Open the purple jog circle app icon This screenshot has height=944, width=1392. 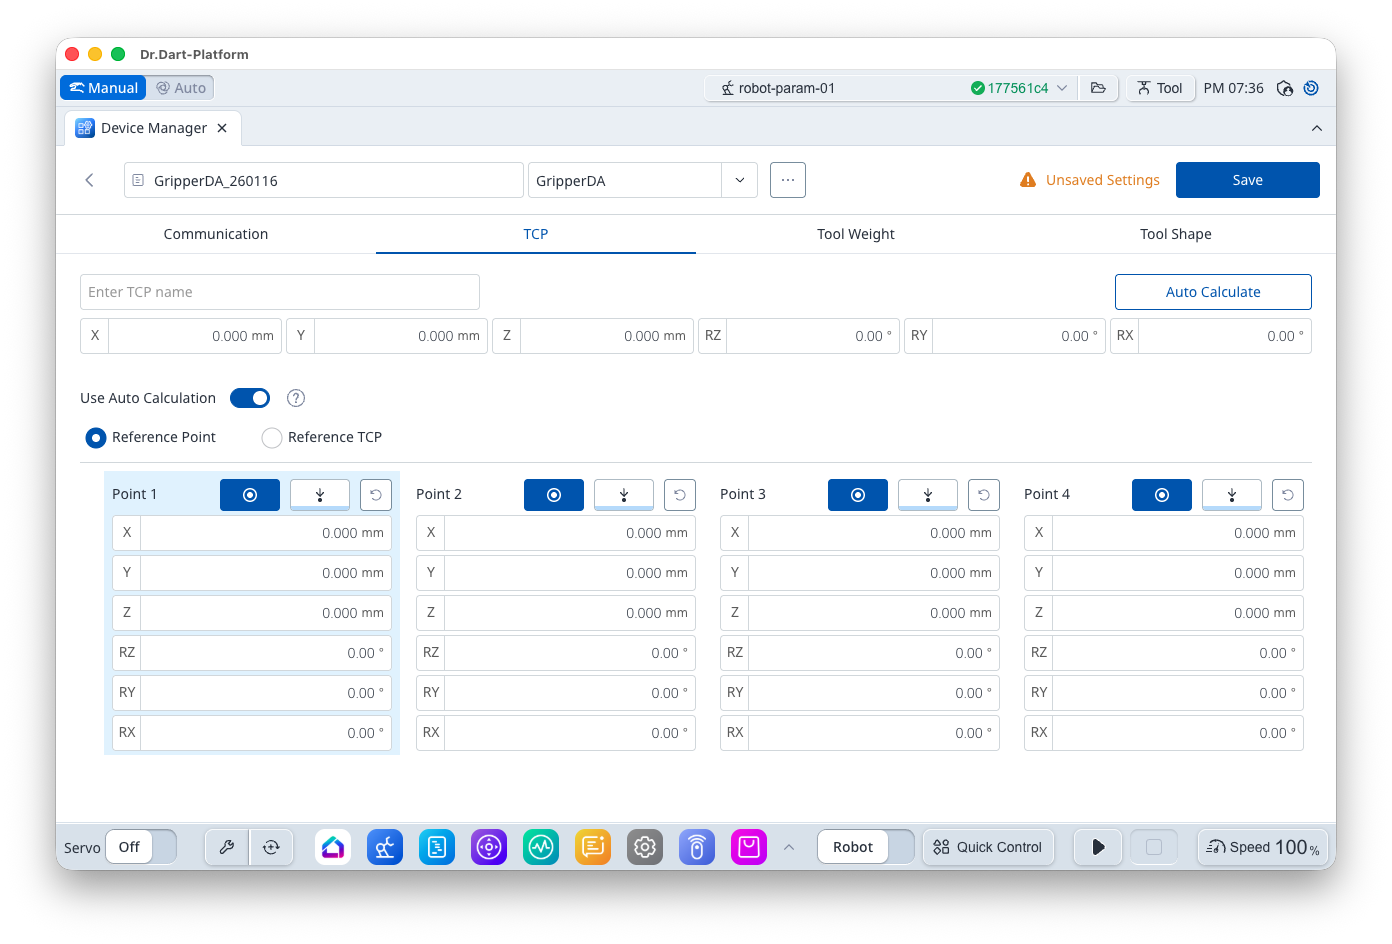[x=489, y=847]
